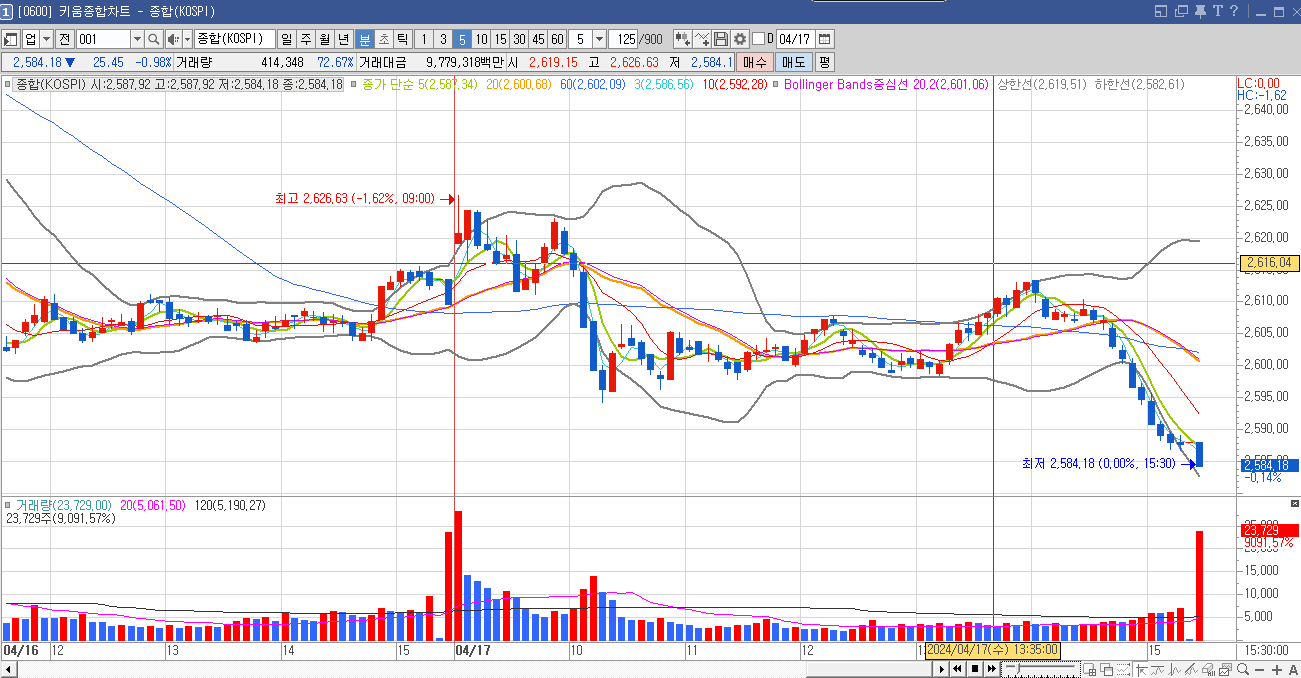
Task: Open chart settings gear icon
Action: (740, 39)
